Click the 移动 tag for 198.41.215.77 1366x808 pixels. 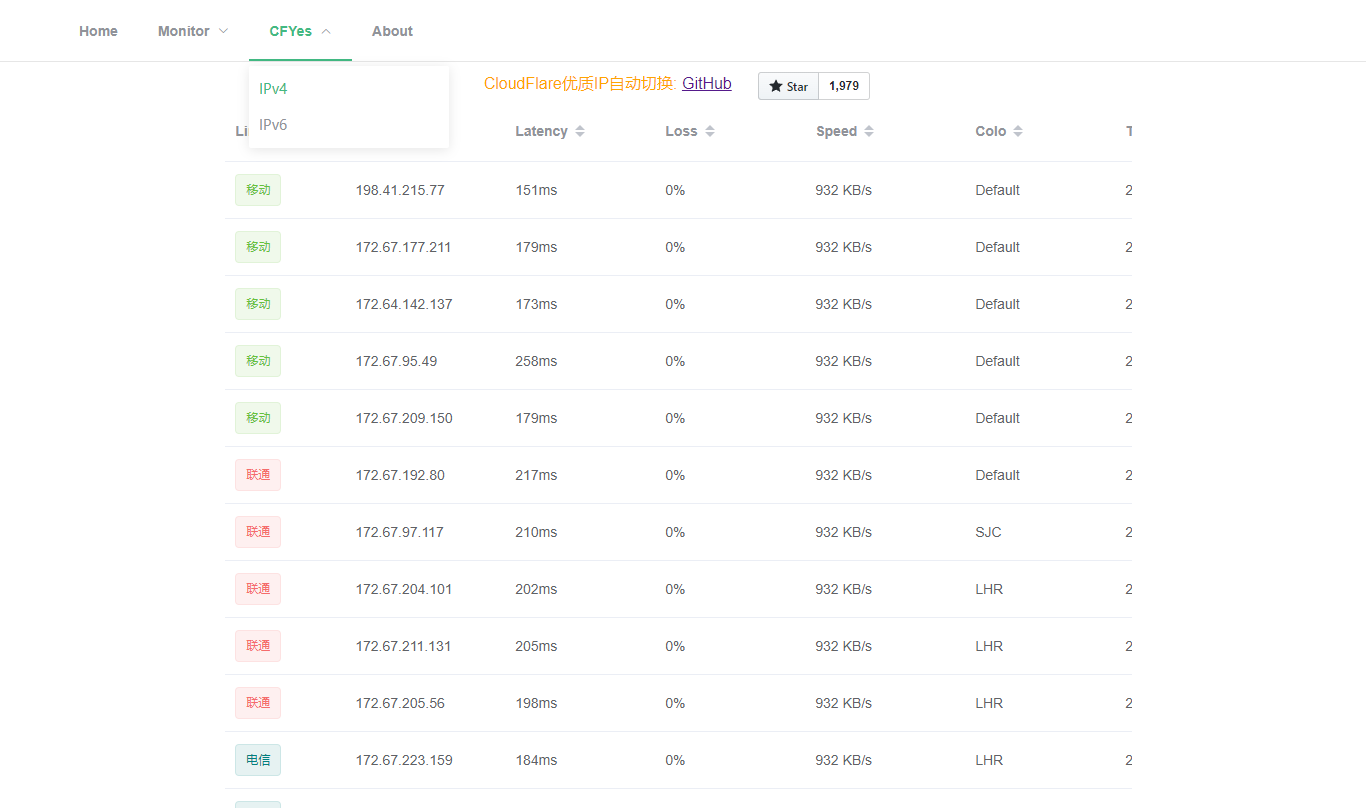[258, 190]
